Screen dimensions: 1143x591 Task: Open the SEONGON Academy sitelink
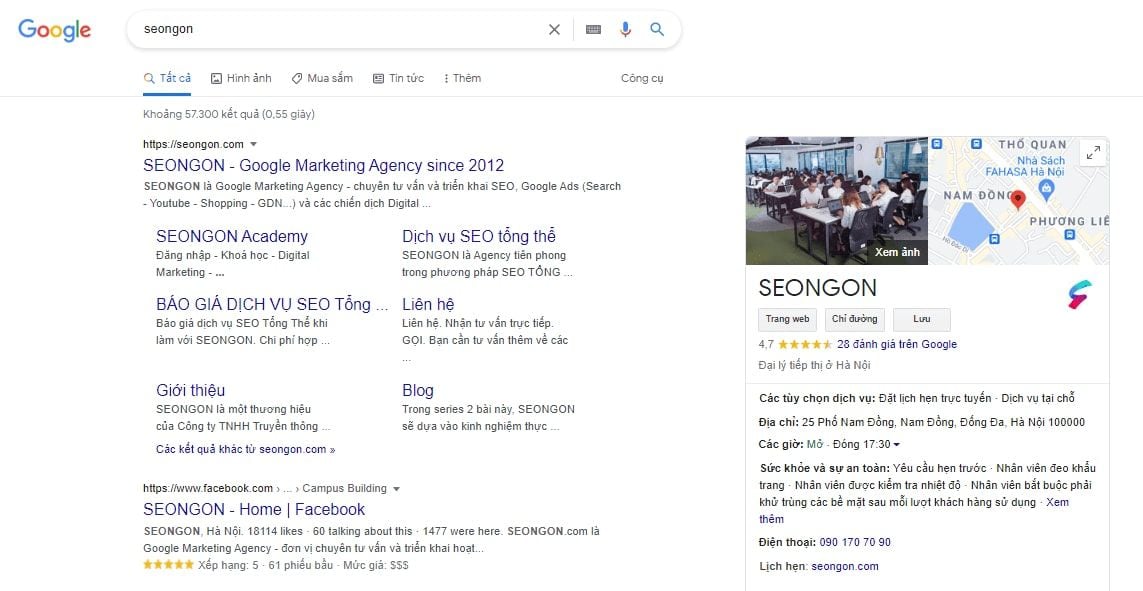(232, 236)
